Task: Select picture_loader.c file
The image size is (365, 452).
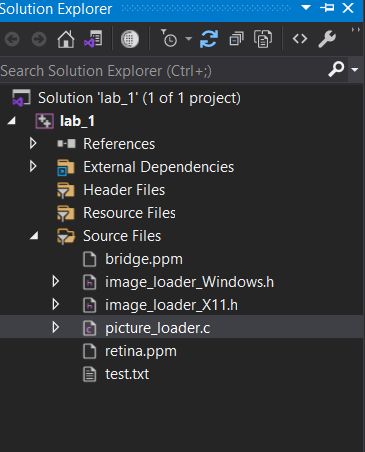Action: click(x=157, y=328)
